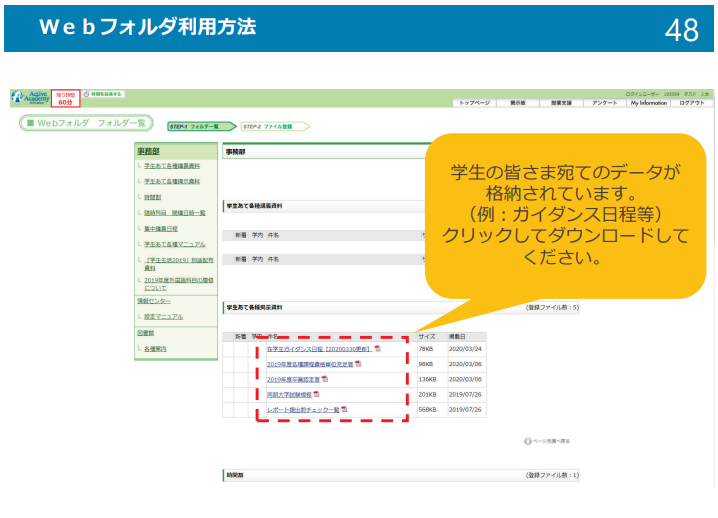Select STEP-1 フォルダ一覧 step tab
718x518 pixels.
coord(201,126)
